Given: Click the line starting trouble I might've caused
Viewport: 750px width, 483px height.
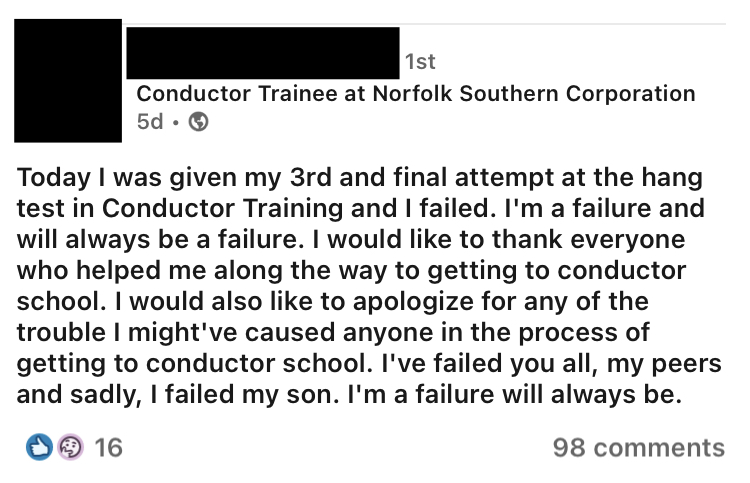Looking at the screenshot, I should [x=333, y=332].
